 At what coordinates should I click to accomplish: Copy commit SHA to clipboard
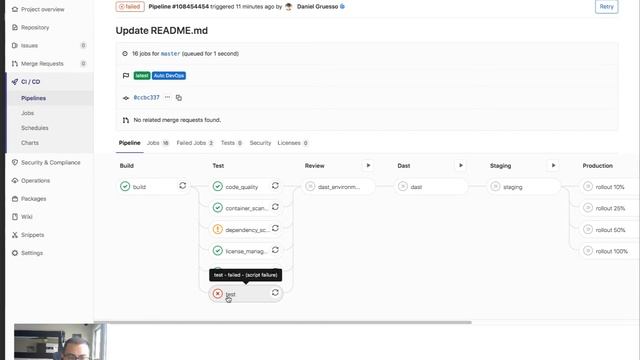(179, 98)
